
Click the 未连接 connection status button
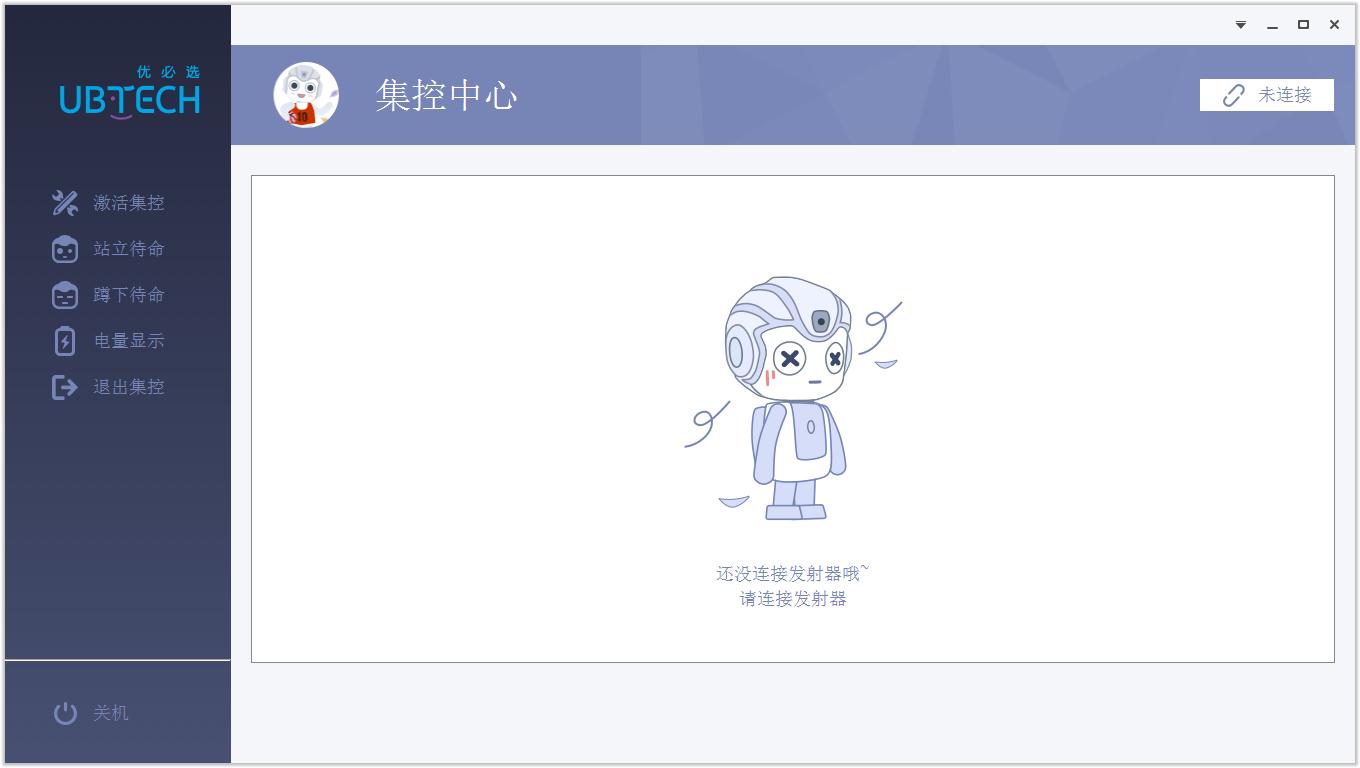click(1267, 95)
